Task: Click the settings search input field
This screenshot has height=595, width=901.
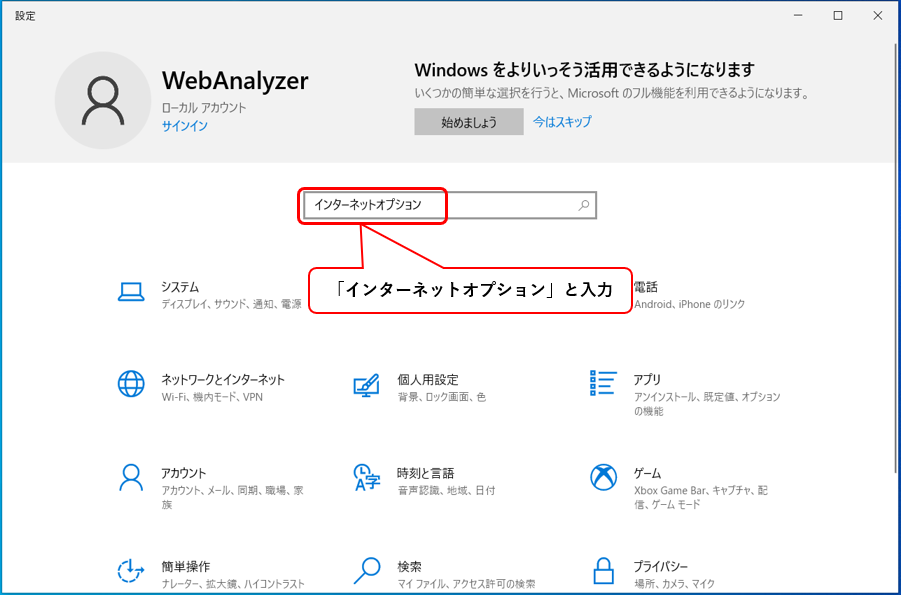Action: tap(450, 205)
